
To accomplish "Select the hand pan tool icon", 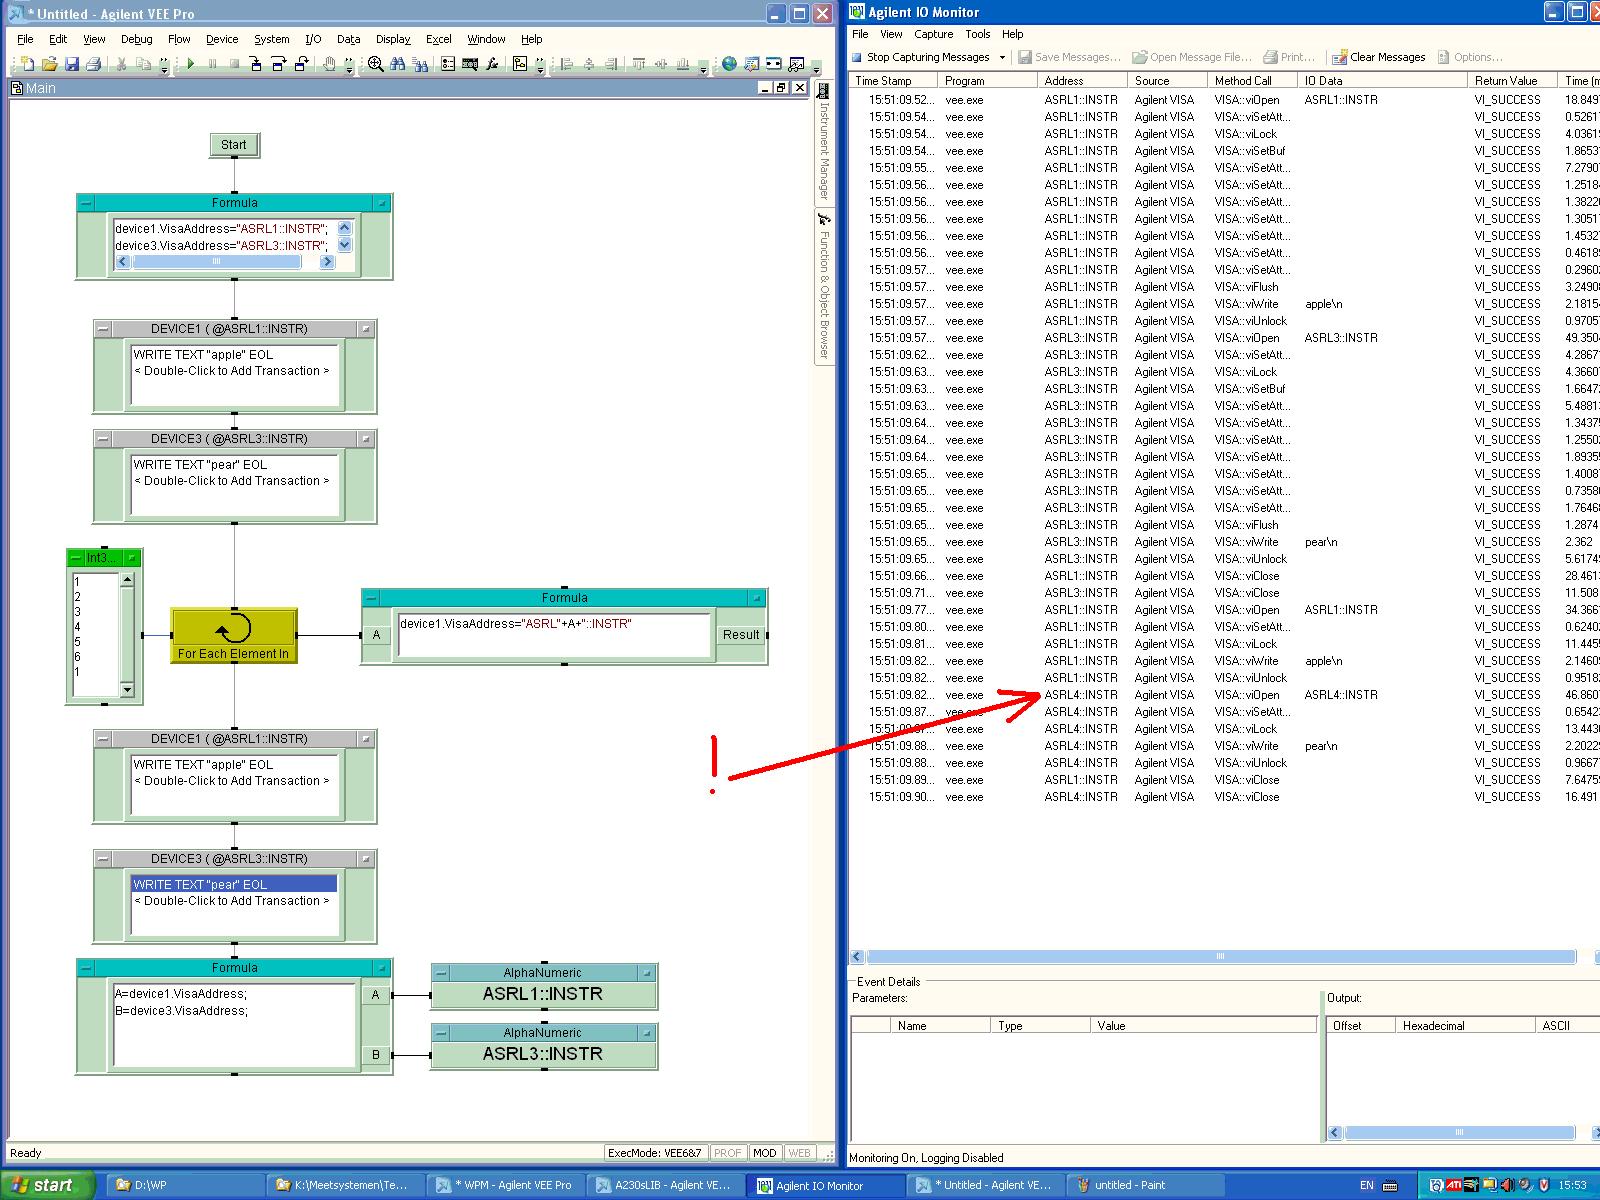I will click(x=329, y=64).
